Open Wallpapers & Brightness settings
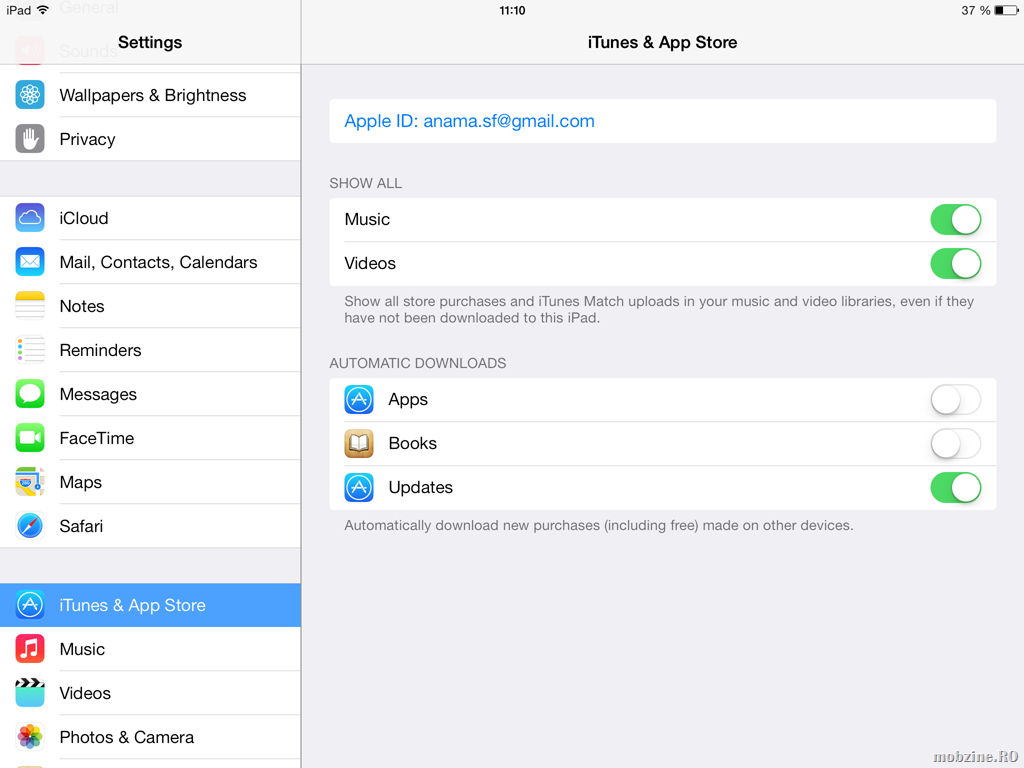This screenshot has height=768, width=1024. (150, 95)
